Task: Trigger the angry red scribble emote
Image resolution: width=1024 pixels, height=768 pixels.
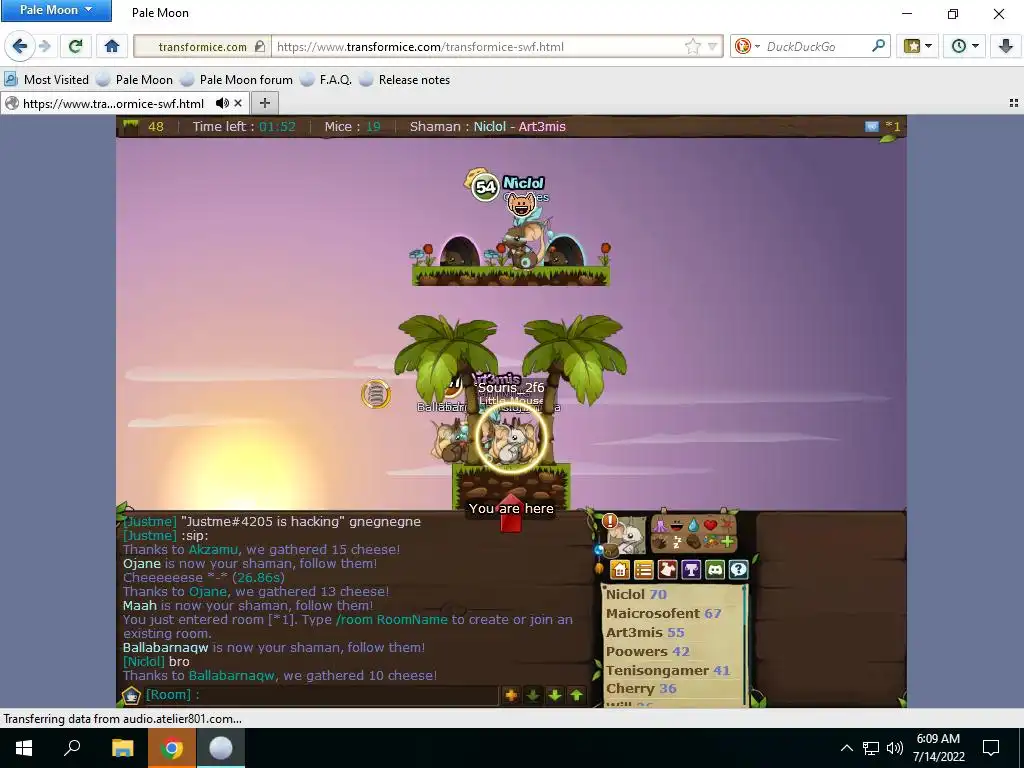Action: (x=727, y=524)
